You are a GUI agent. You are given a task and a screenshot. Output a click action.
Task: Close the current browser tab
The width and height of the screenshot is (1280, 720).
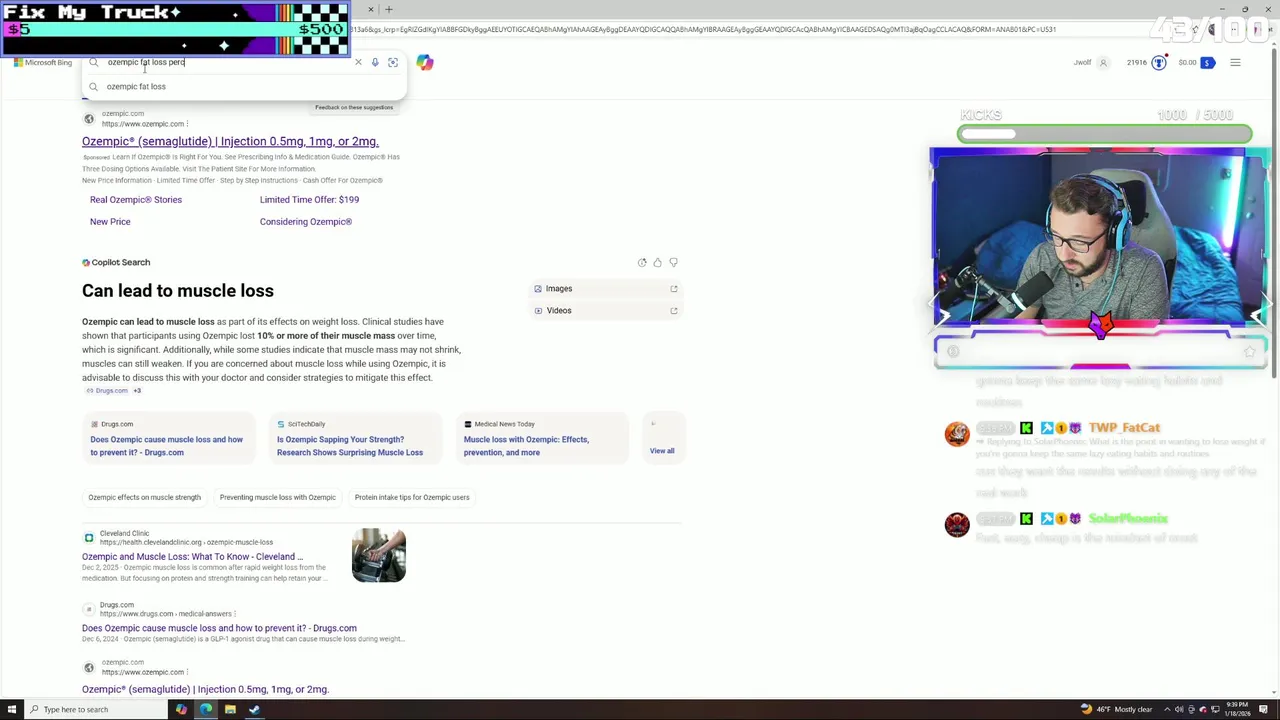370,10
